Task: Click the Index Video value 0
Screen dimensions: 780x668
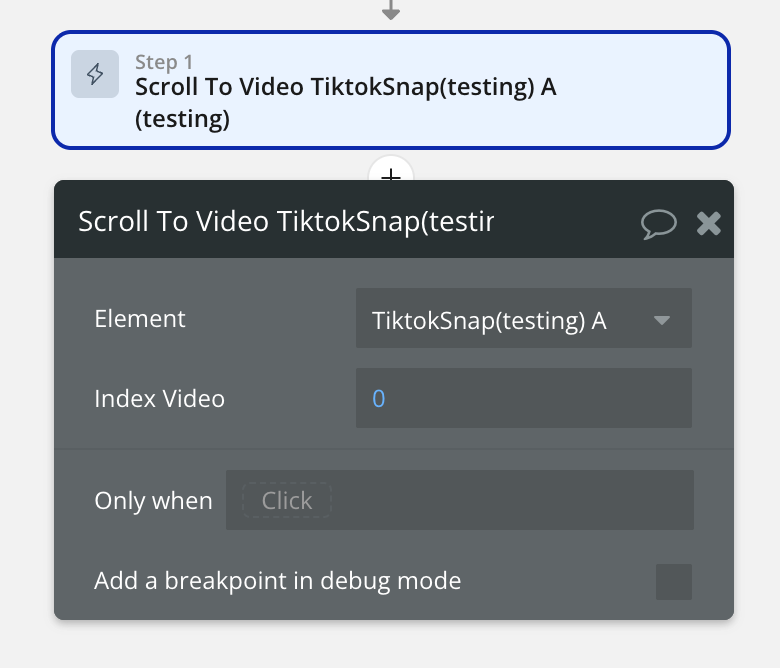Action: pyautogui.click(x=379, y=398)
